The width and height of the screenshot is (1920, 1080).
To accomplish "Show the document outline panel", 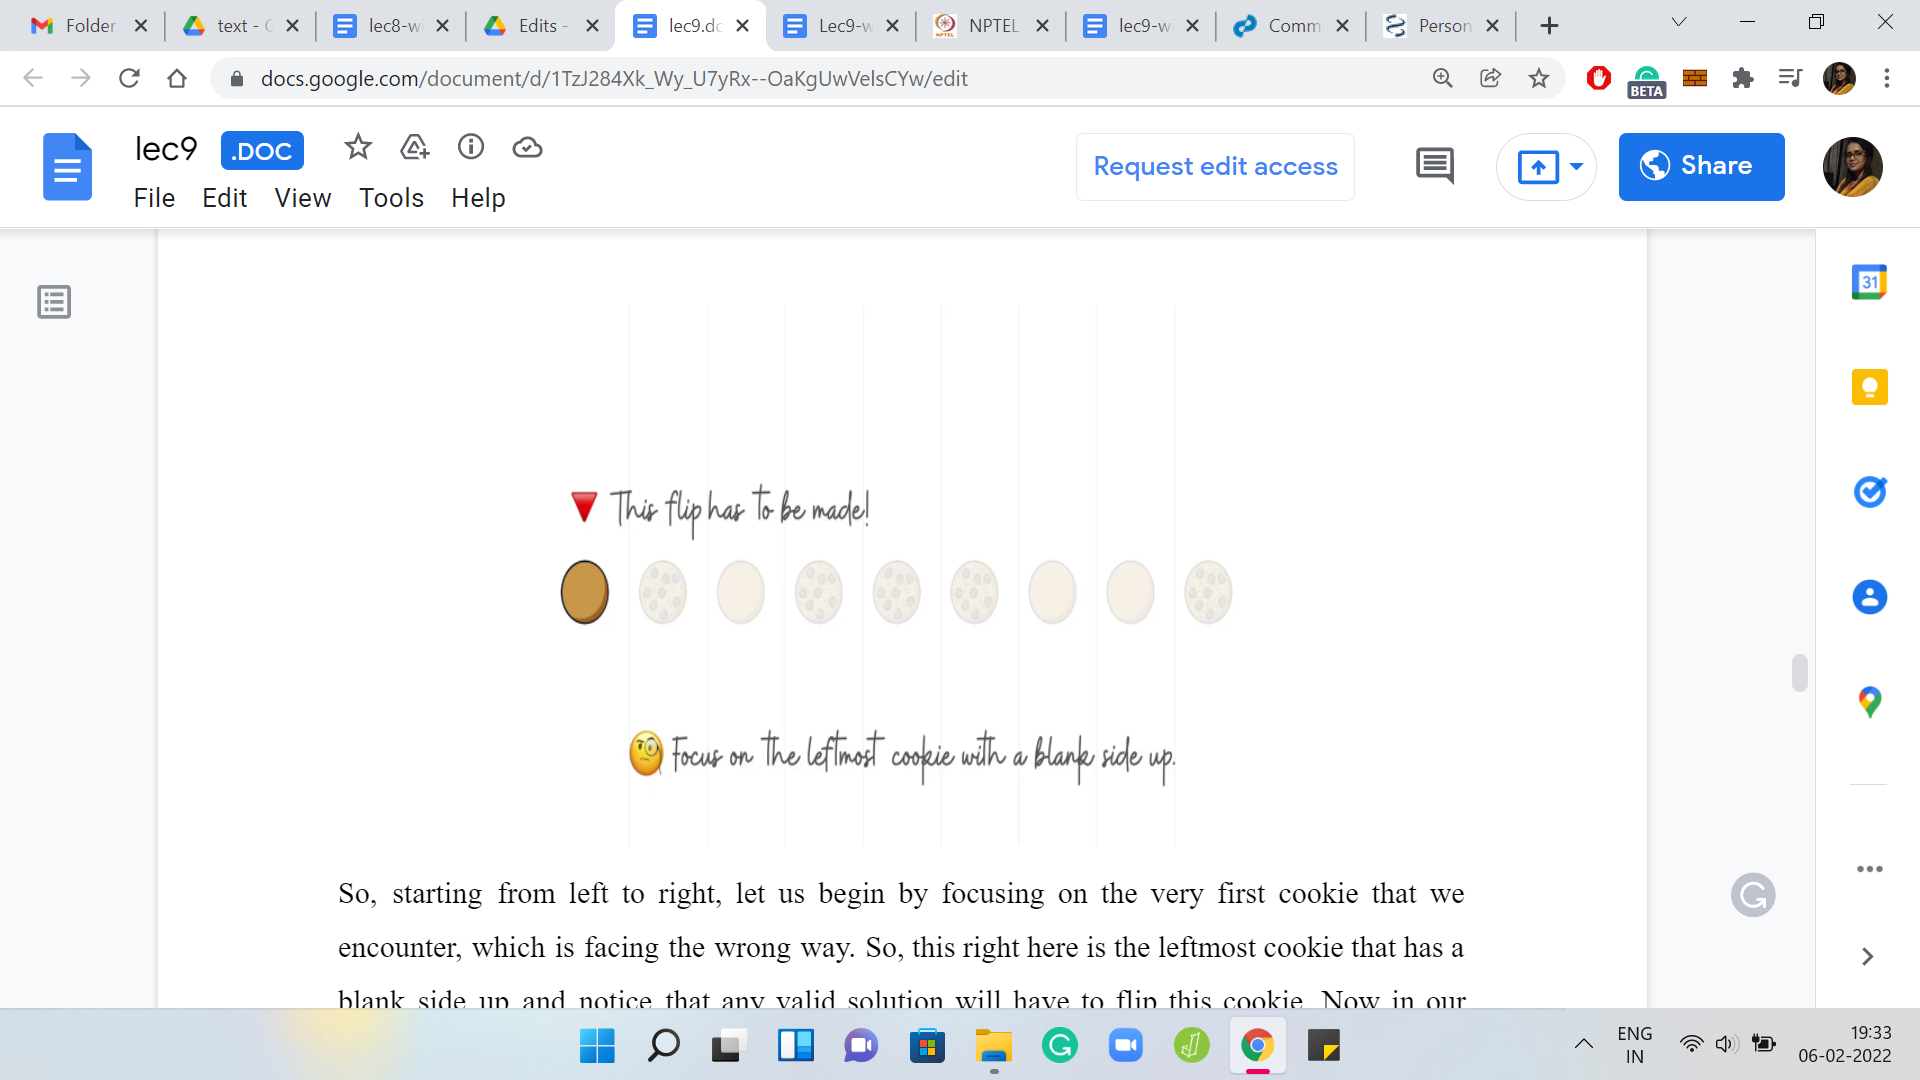I will tap(54, 302).
